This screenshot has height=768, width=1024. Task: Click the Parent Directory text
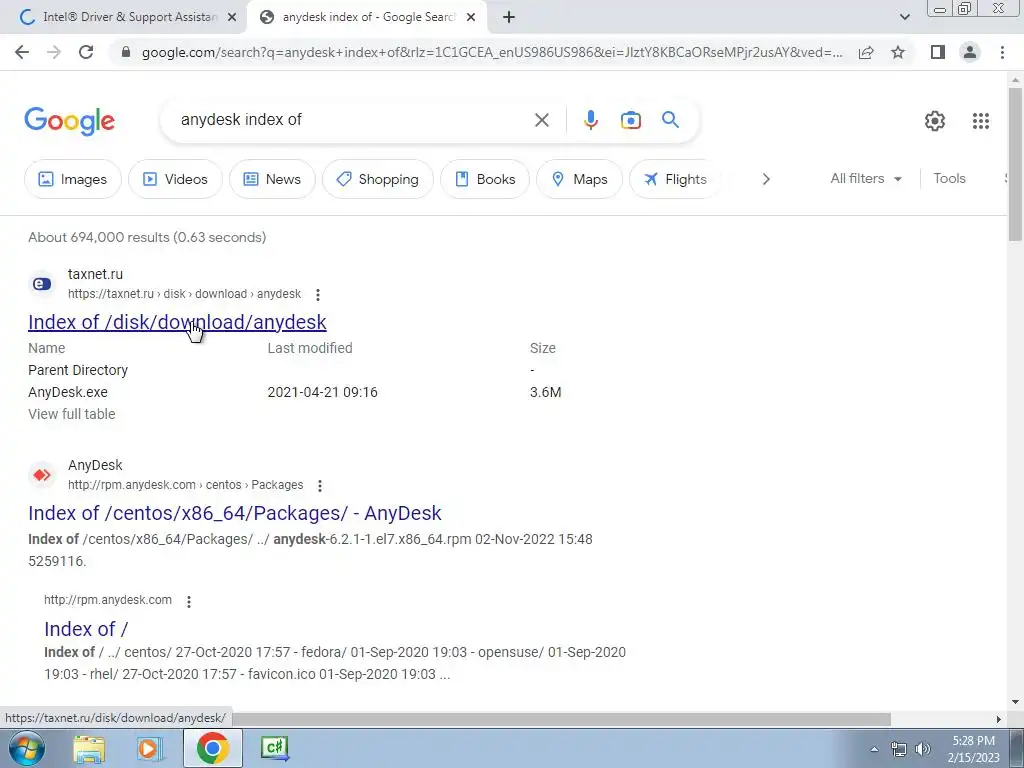tap(78, 370)
